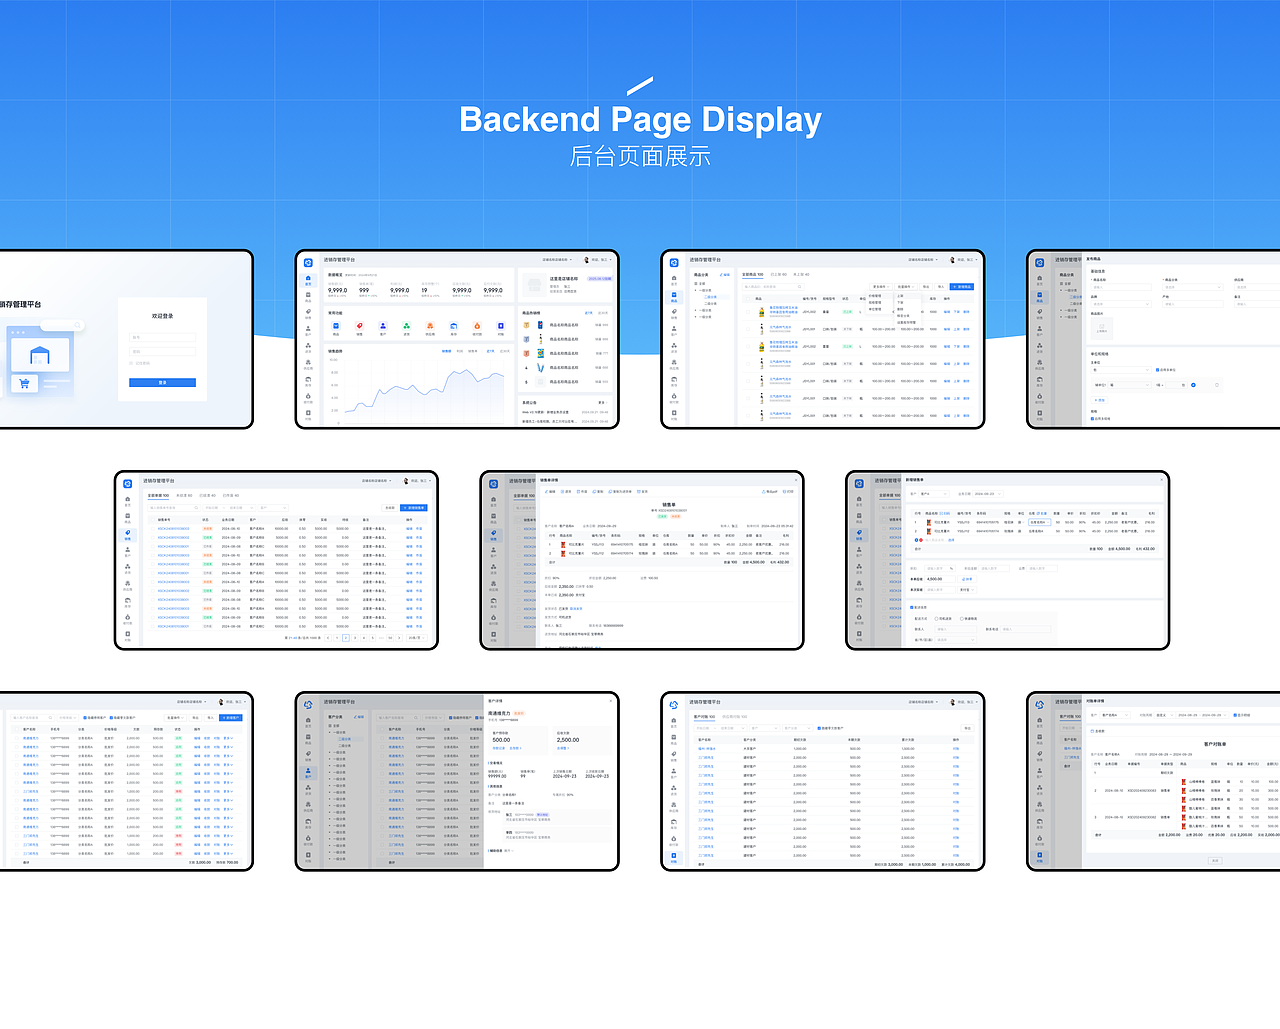Tick the second row checkbox in the sales order table
The height and width of the screenshot is (1029, 1280).
click(152, 538)
